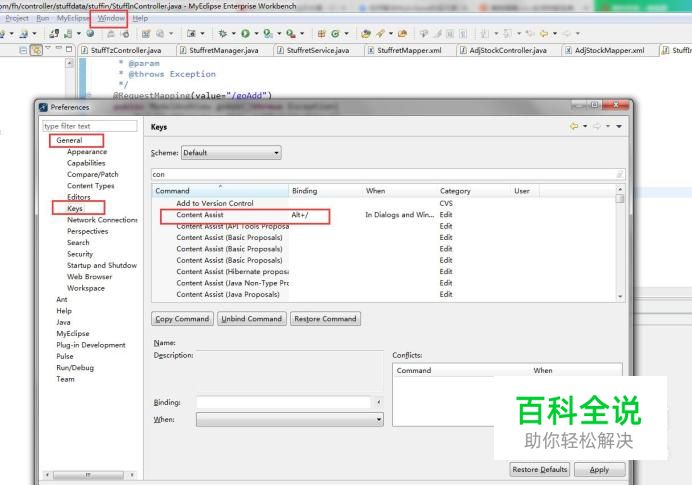
Task: Click the back arrow in Preferences Keys header
Action: pos(574,127)
